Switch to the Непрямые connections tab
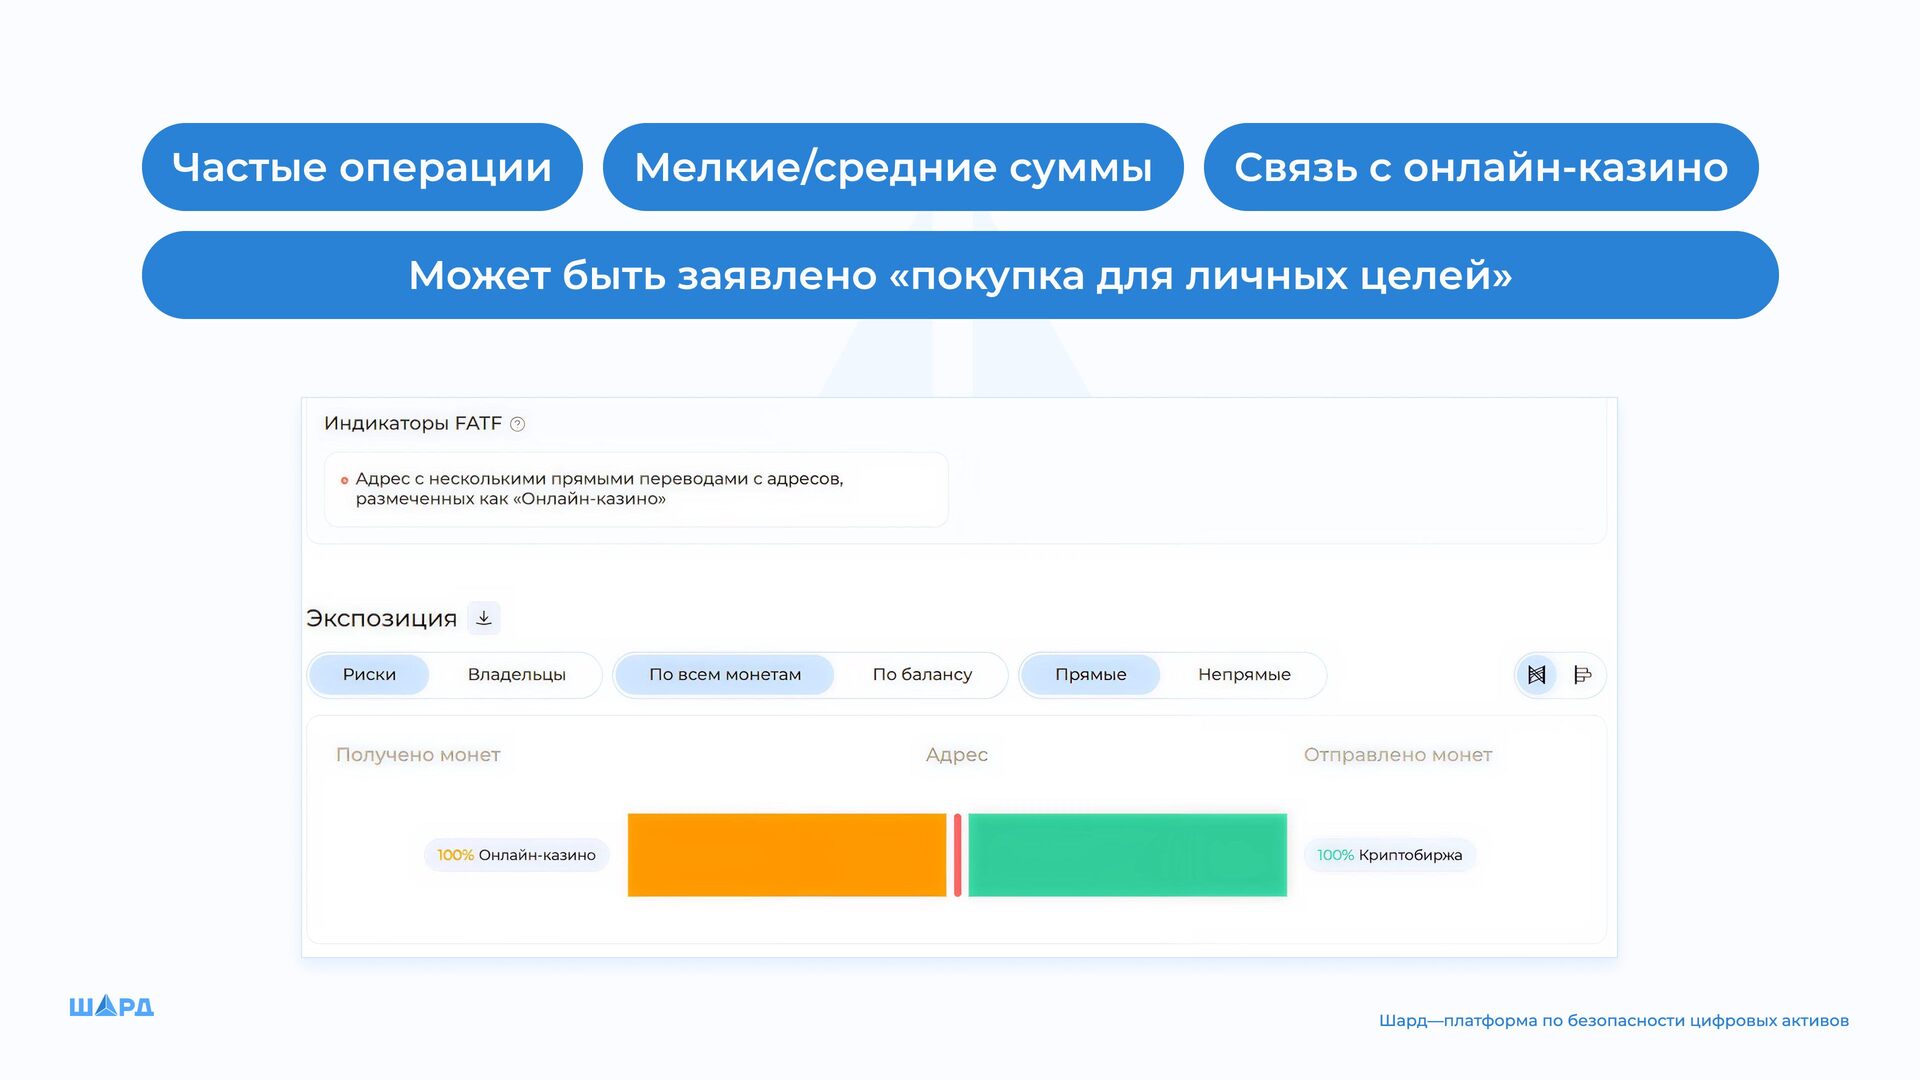 tap(1244, 675)
